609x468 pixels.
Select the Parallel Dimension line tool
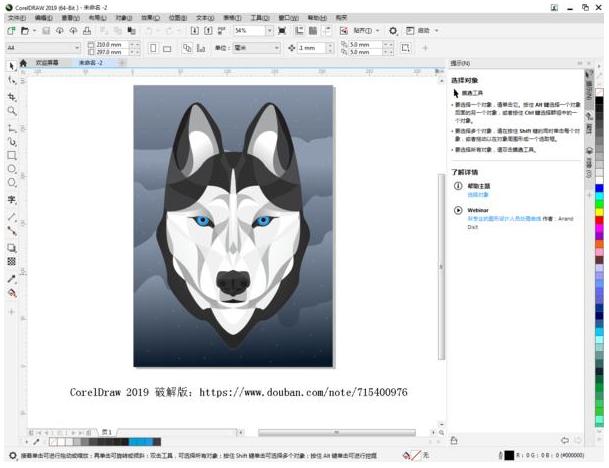(x=12, y=217)
